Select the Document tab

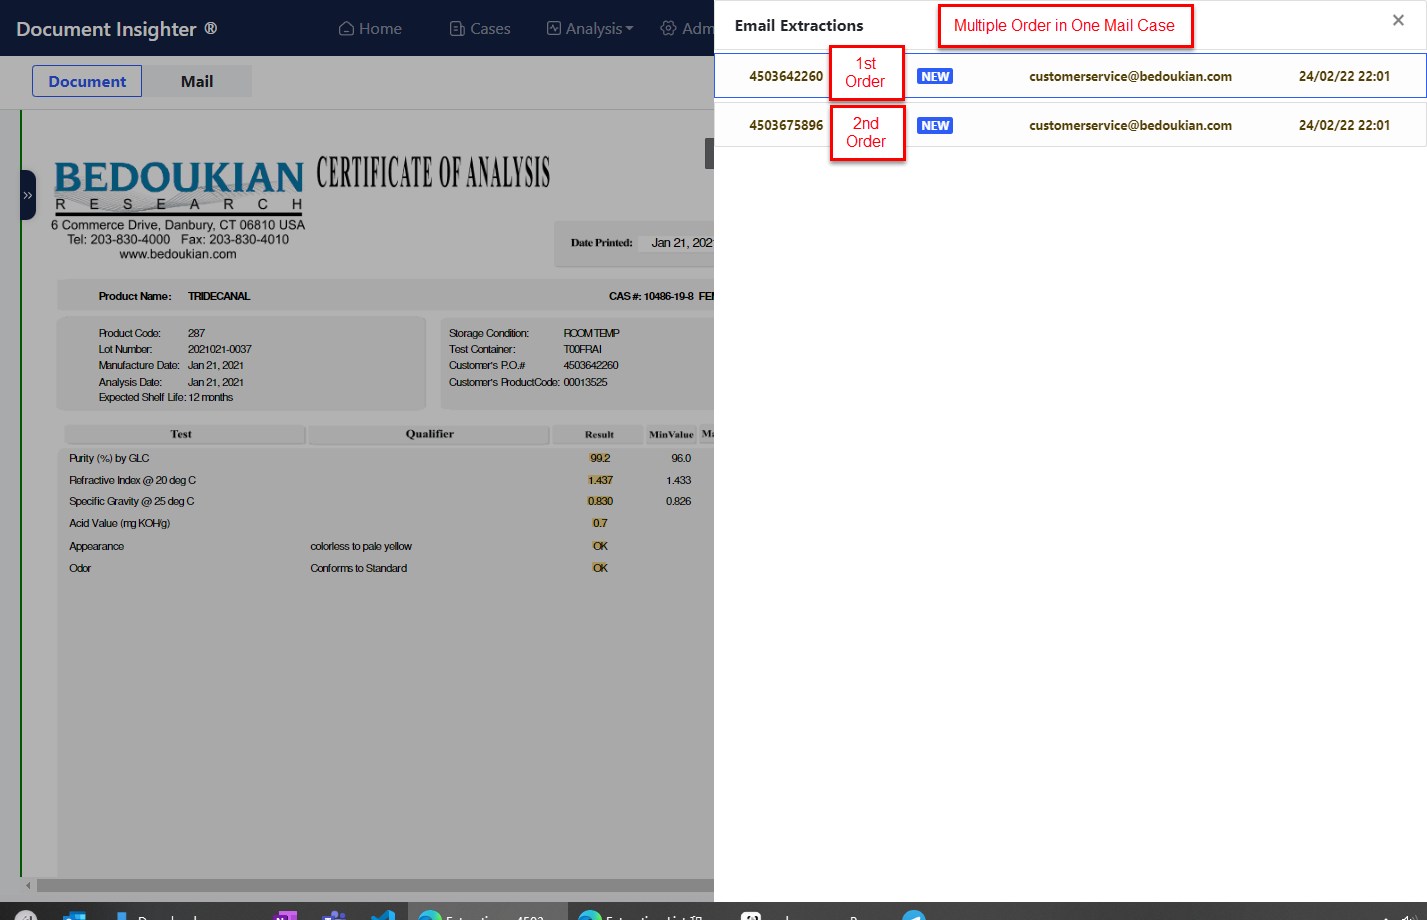click(x=87, y=82)
